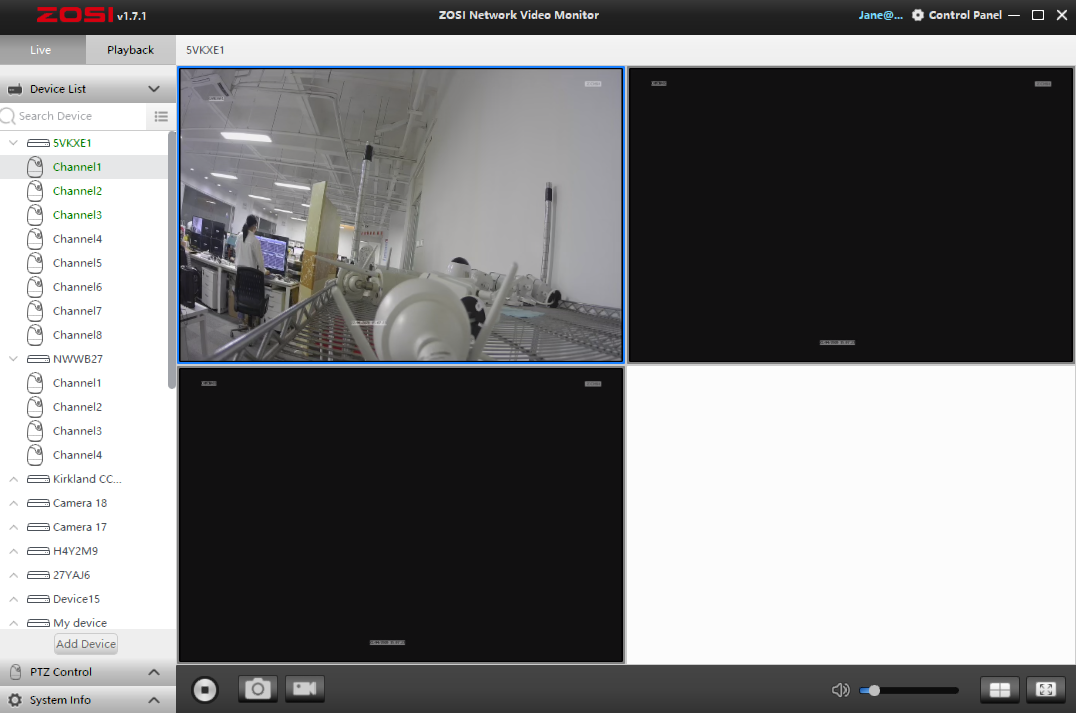This screenshot has width=1076, height=713.
Task: Click the Add Device button
Action: click(86, 644)
